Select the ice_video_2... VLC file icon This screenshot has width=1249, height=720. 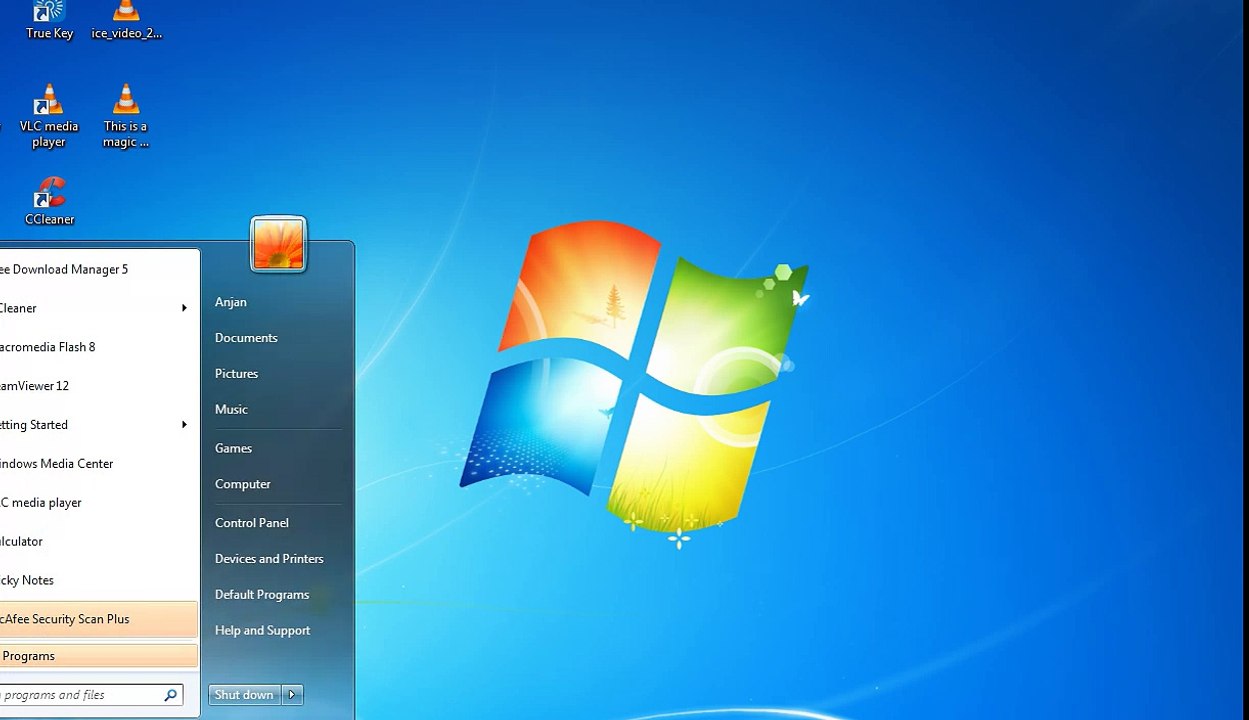(x=126, y=20)
